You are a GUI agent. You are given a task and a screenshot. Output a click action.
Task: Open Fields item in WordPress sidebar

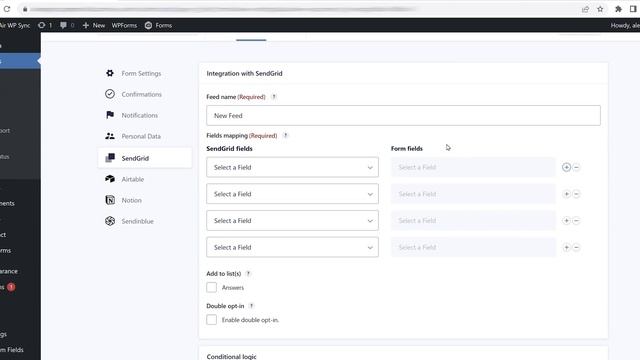point(12,350)
